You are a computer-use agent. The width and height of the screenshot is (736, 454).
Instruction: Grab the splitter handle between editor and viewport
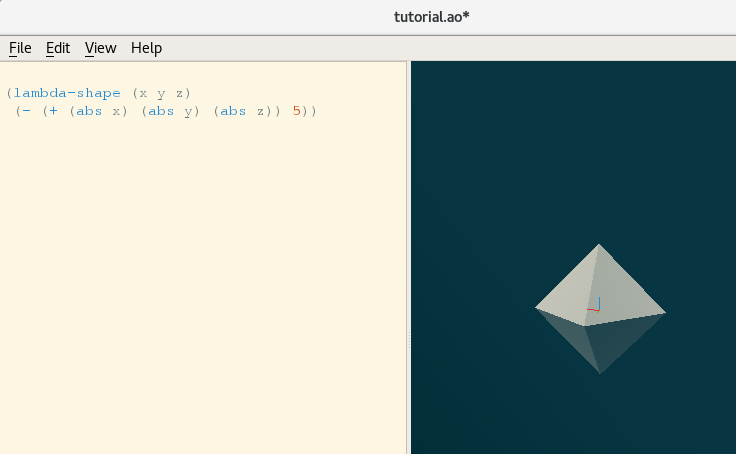tap(409, 340)
